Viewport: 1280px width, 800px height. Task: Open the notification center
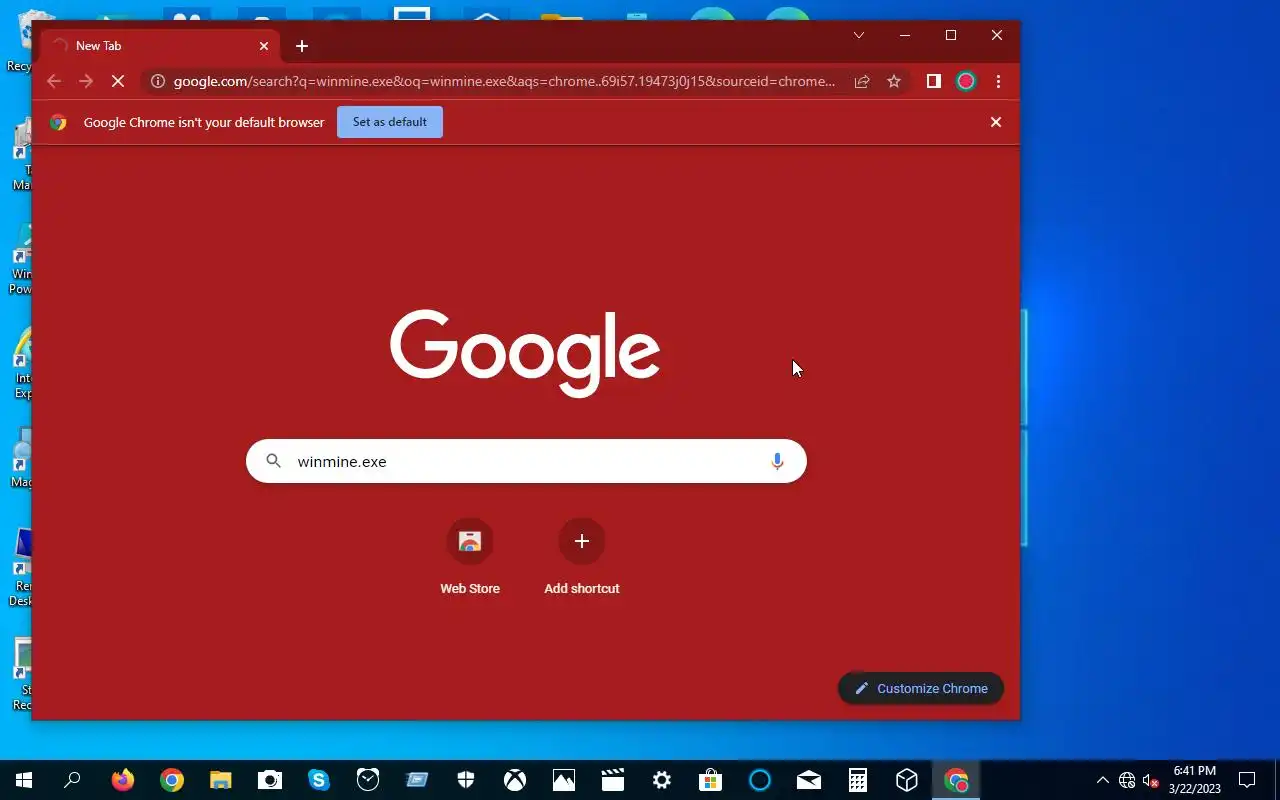pyautogui.click(x=1247, y=780)
